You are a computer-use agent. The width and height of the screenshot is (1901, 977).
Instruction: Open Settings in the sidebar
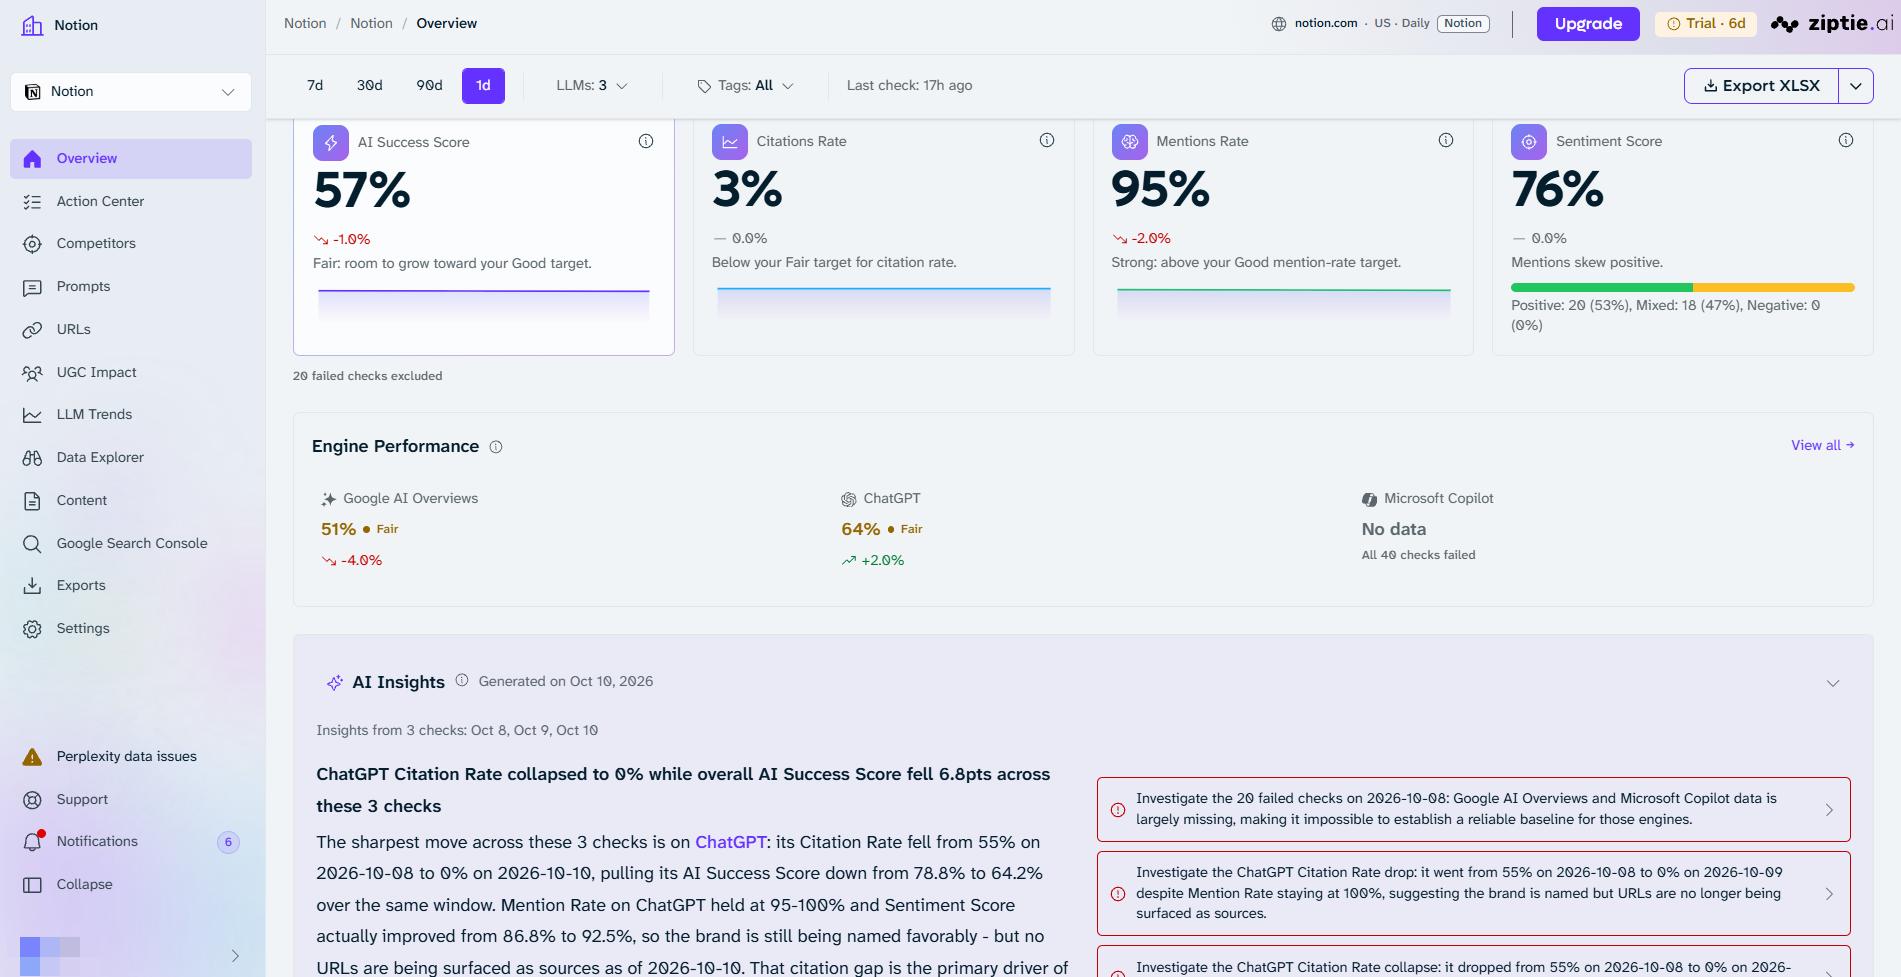[x=130, y=628]
